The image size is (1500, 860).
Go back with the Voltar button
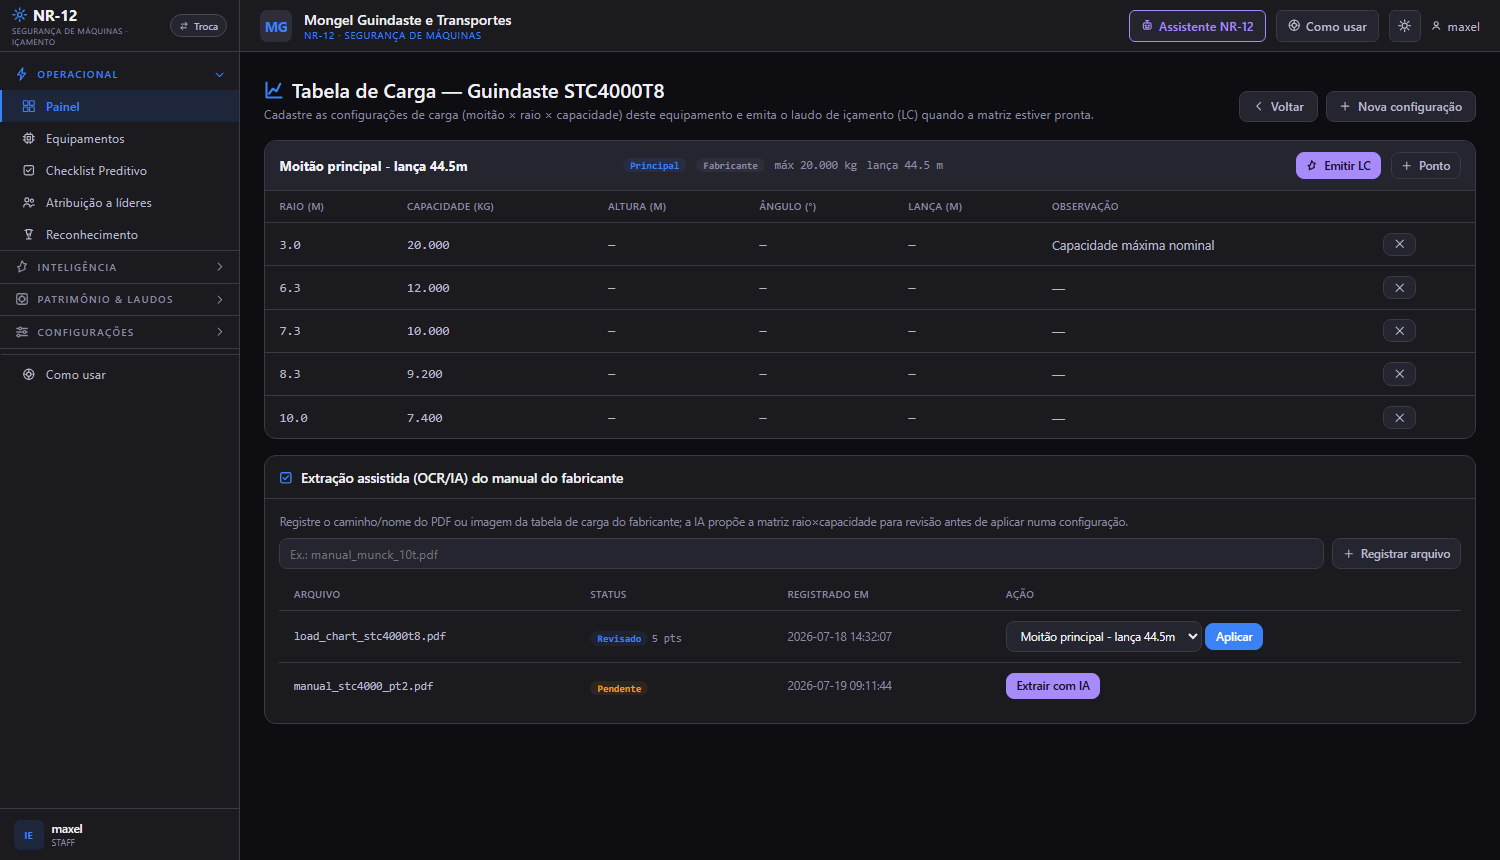coord(1278,106)
